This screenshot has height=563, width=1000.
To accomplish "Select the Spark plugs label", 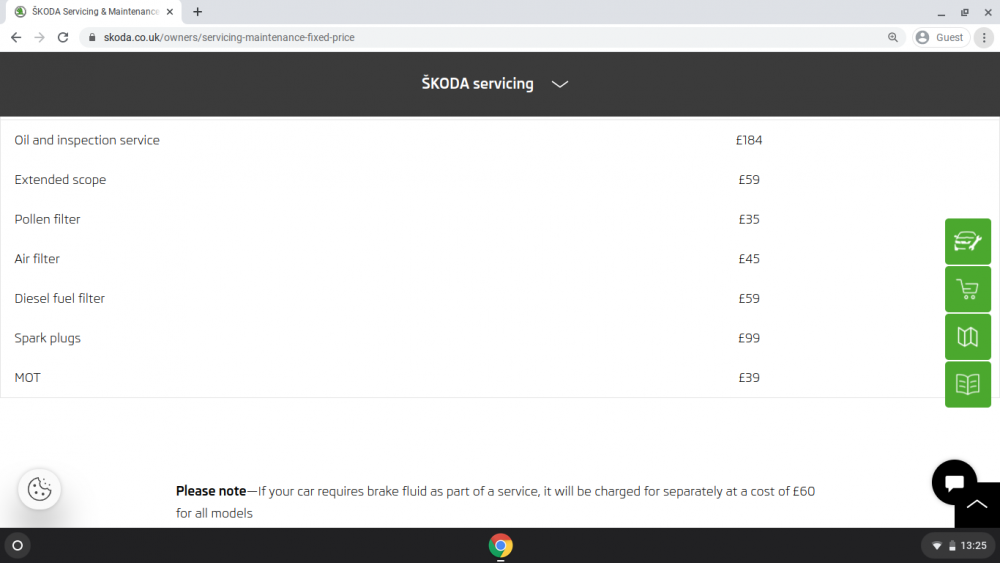I will coord(48,338).
